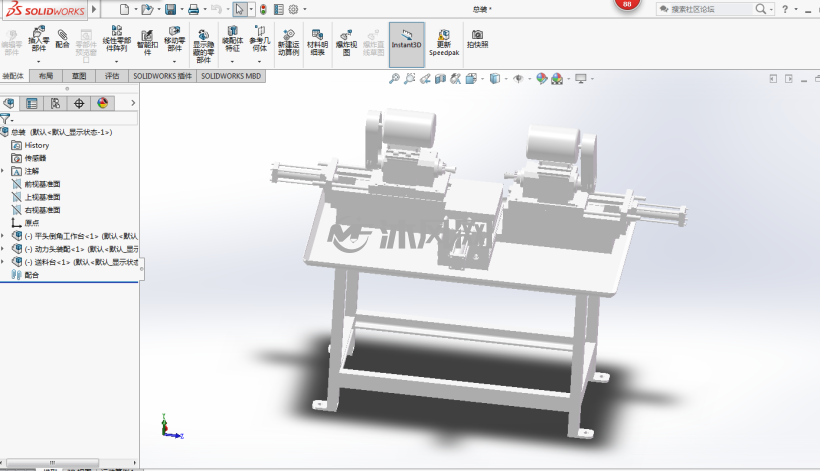Viewport: 820px width, 471px height.
Task: Select the History folder in tree
Action: pyautogui.click(x=30, y=145)
